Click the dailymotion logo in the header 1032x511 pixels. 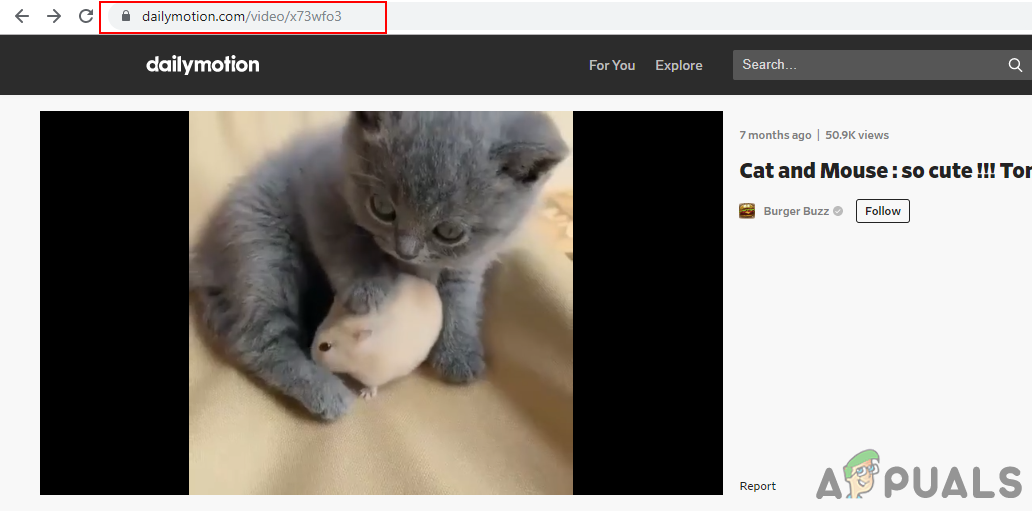(203, 65)
